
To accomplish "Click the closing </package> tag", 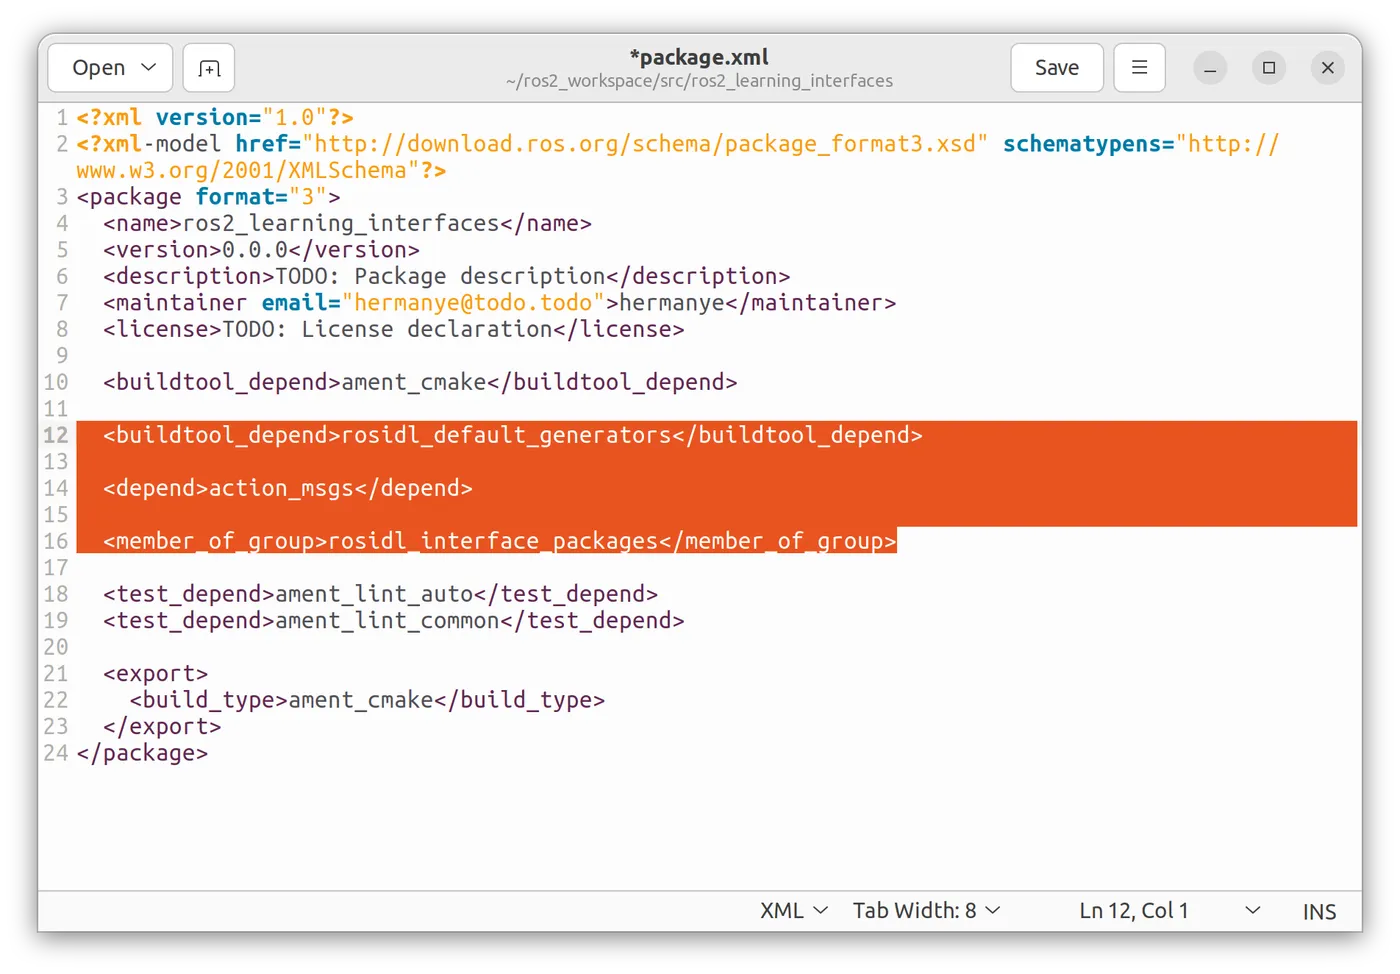I will click(x=142, y=753).
